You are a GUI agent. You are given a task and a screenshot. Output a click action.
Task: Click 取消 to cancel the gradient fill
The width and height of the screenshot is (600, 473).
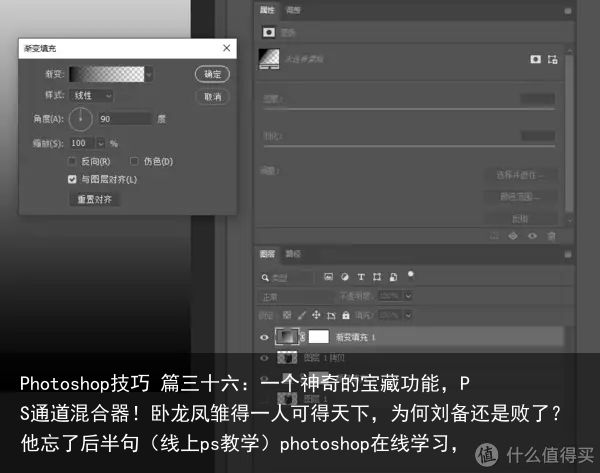tap(212, 97)
